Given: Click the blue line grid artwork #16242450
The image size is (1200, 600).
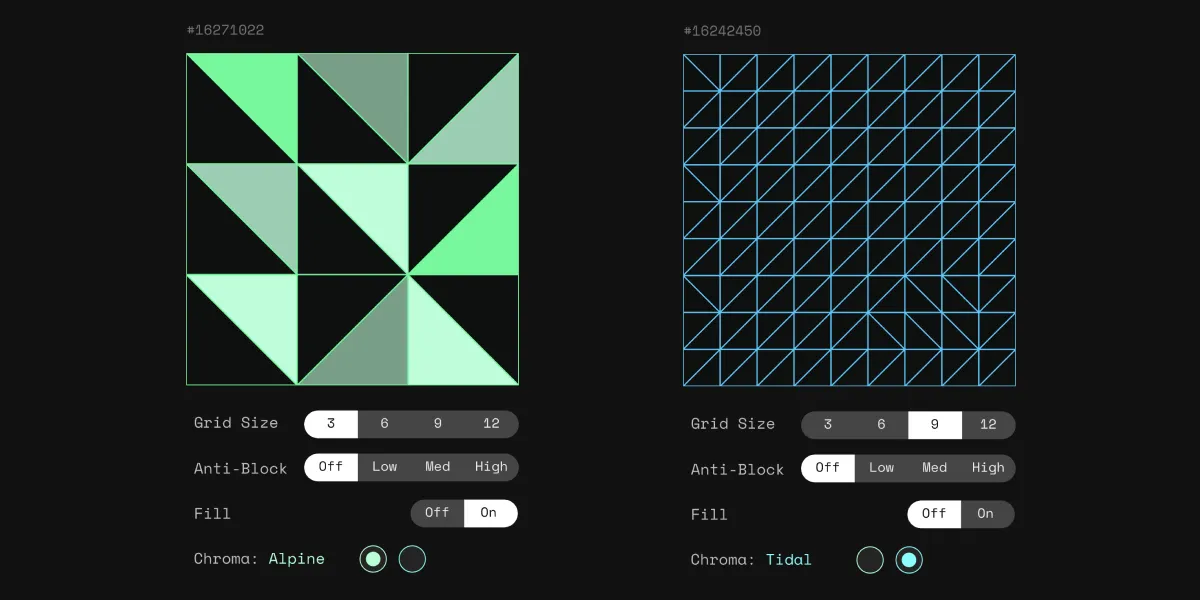Looking at the screenshot, I should 849,220.
